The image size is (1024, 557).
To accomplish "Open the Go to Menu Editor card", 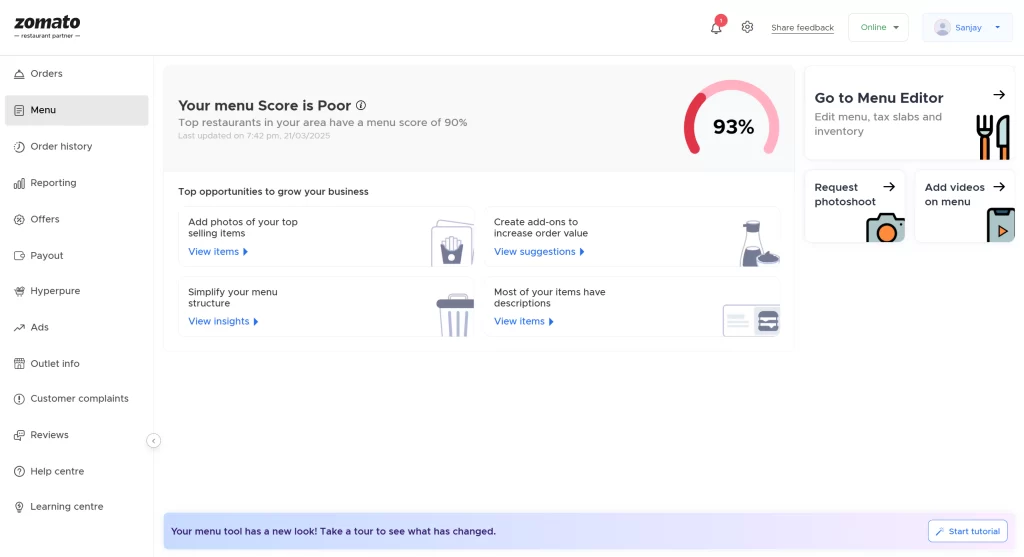I will (x=908, y=114).
